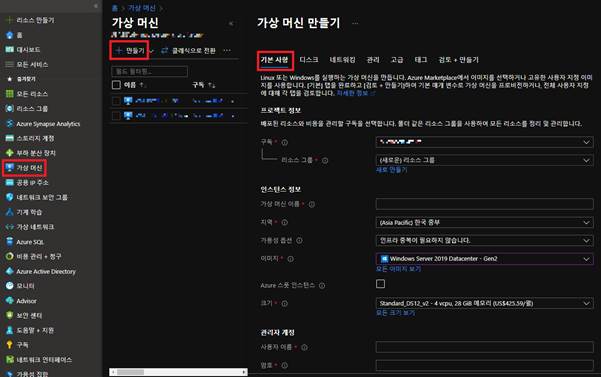Click the info icon beside 가상 머신 이름
This screenshot has width=601, height=377.
click(312, 204)
